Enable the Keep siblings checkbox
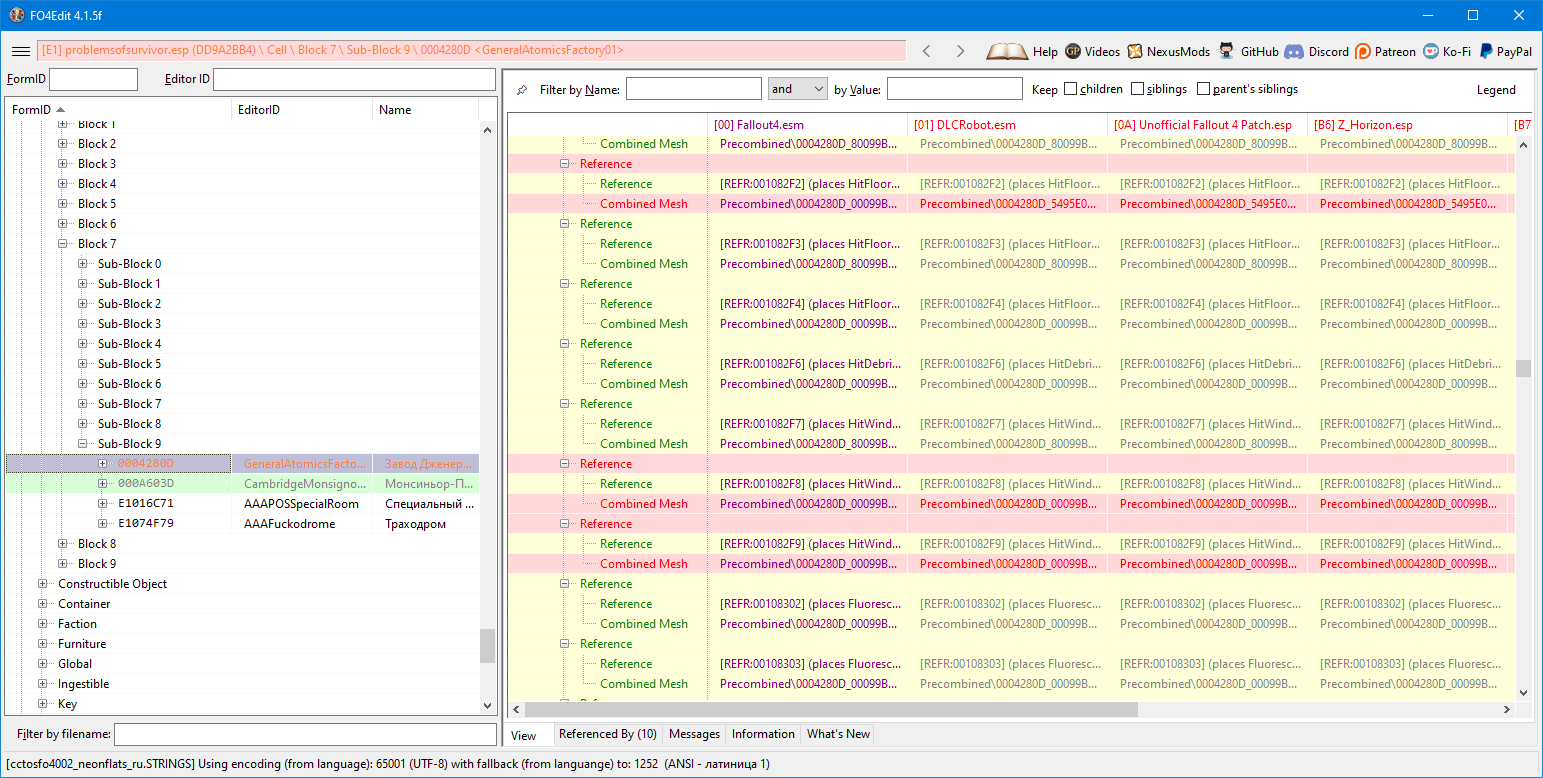This screenshot has width=1543, height=778. tap(1137, 89)
